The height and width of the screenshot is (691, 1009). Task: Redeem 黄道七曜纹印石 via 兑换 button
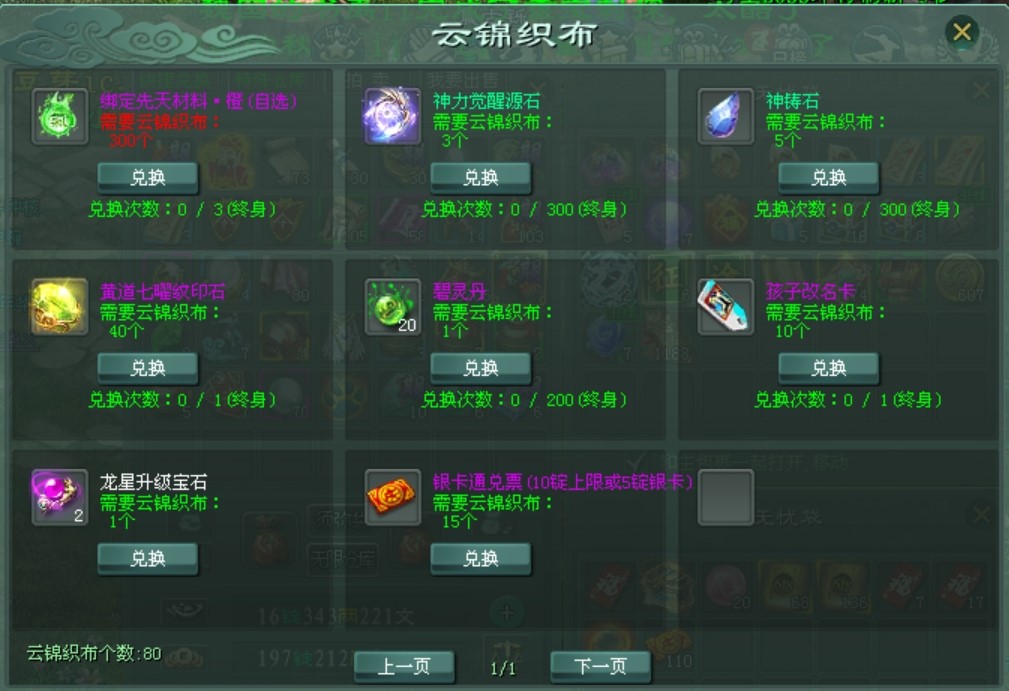[148, 368]
